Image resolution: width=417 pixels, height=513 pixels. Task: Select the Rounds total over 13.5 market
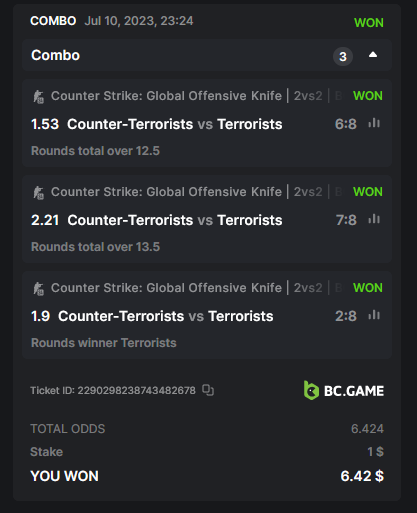click(95, 247)
